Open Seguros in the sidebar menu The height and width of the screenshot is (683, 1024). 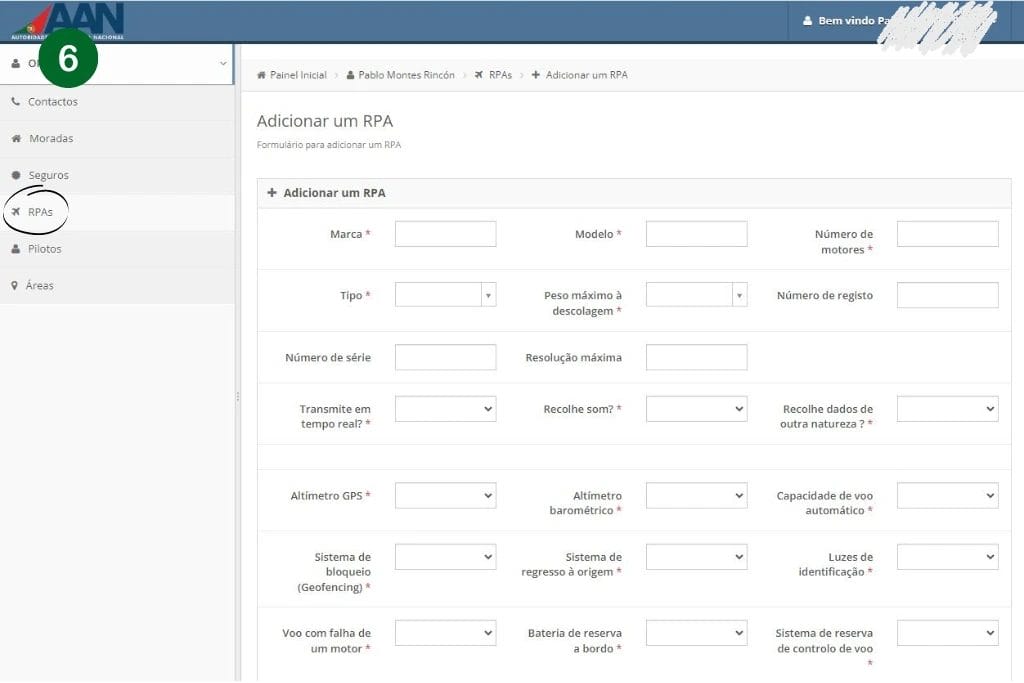pyautogui.click(x=48, y=176)
